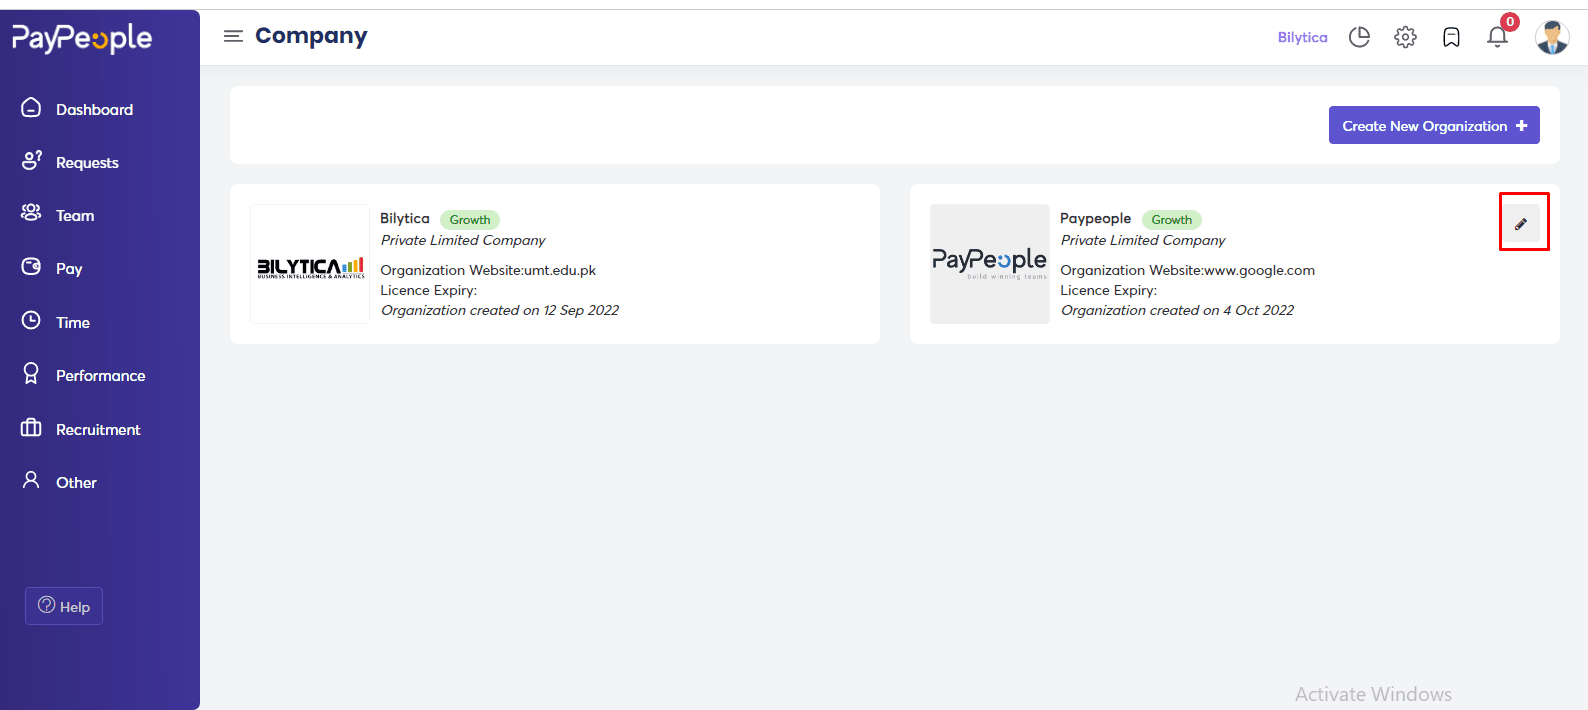Select Other menu label

point(76,483)
